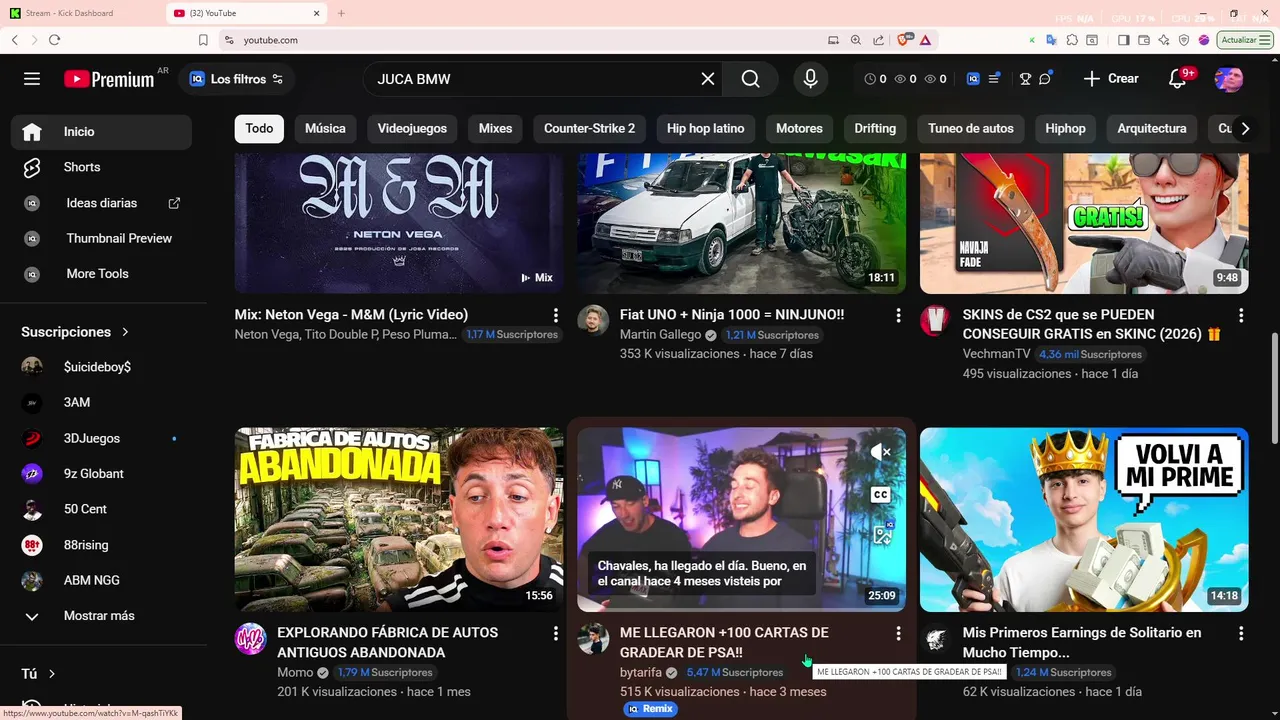Open the trophy icon in header

[x=1025, y=79]
